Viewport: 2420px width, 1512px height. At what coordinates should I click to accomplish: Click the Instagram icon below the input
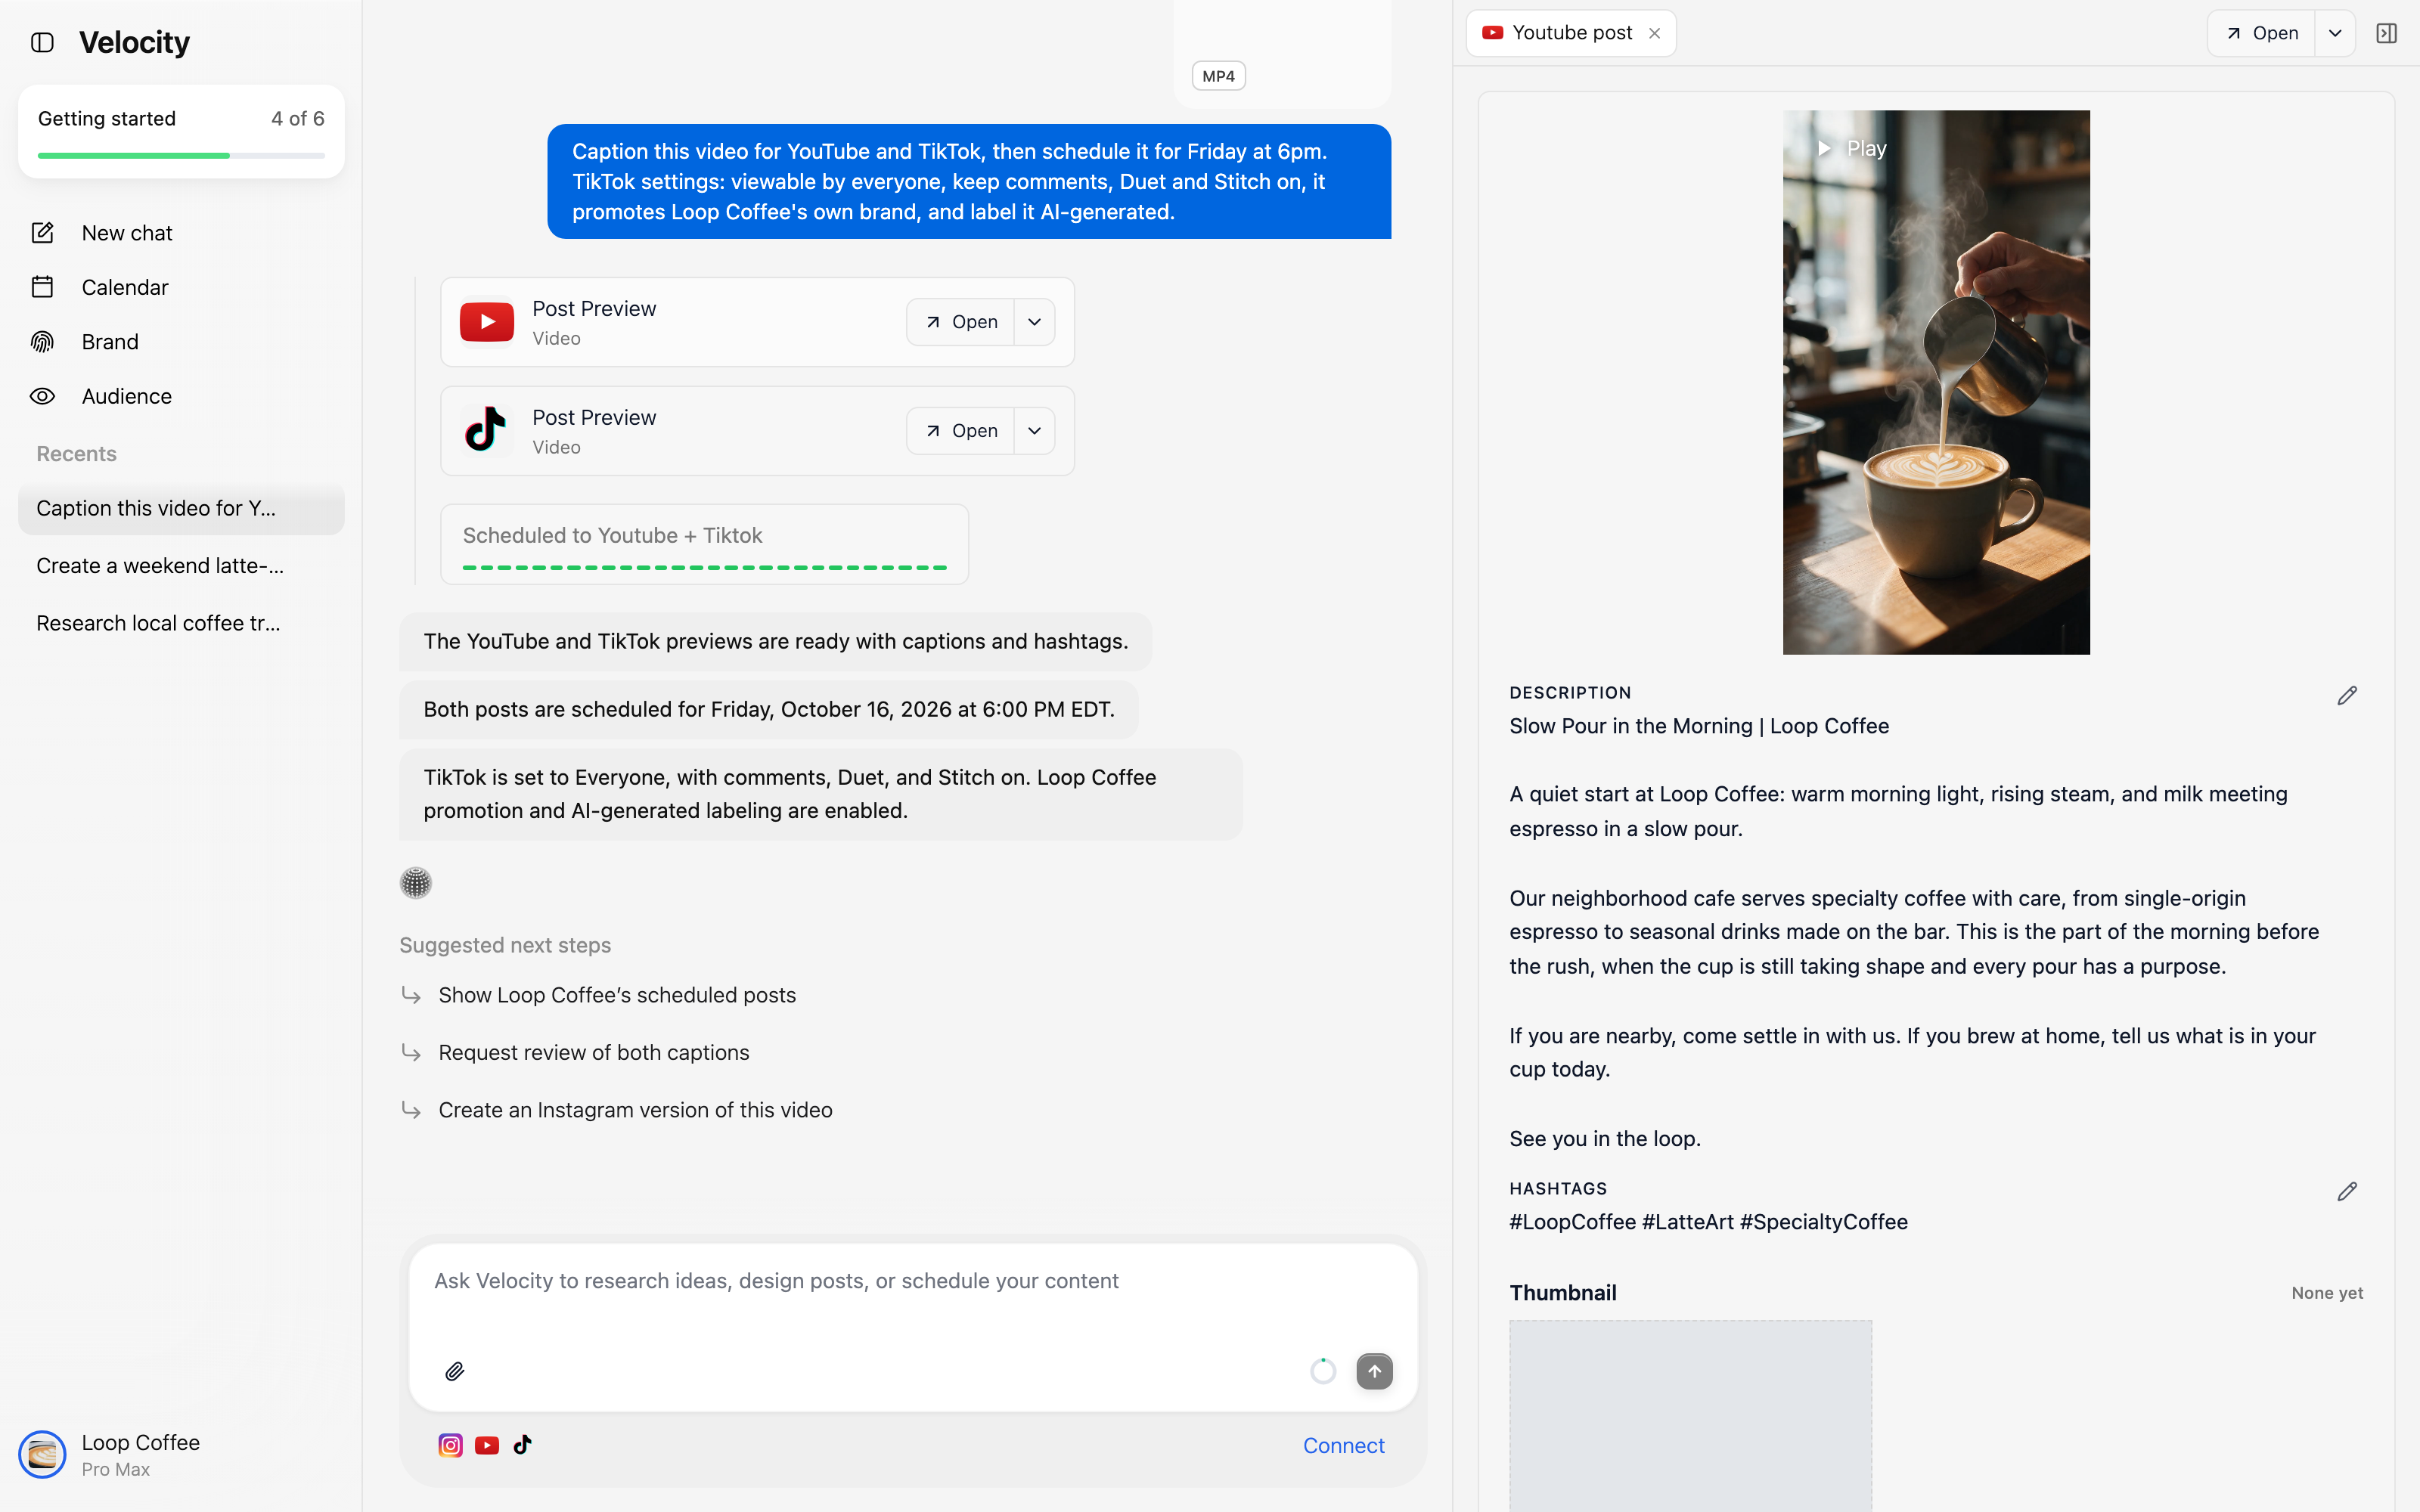tap(450, 1445)
